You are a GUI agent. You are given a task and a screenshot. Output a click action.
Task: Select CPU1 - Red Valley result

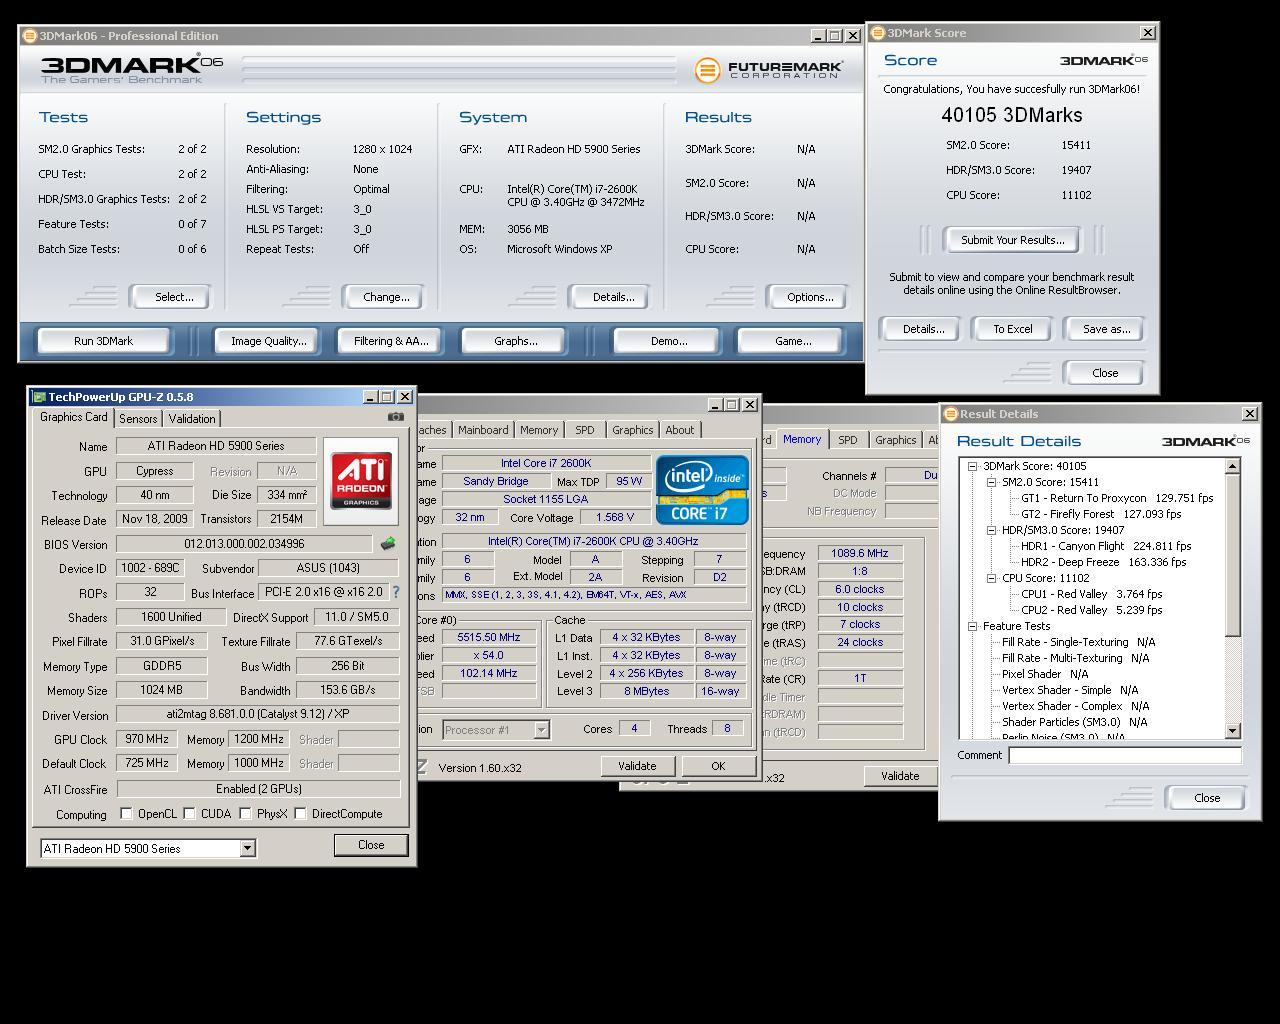1091,594
